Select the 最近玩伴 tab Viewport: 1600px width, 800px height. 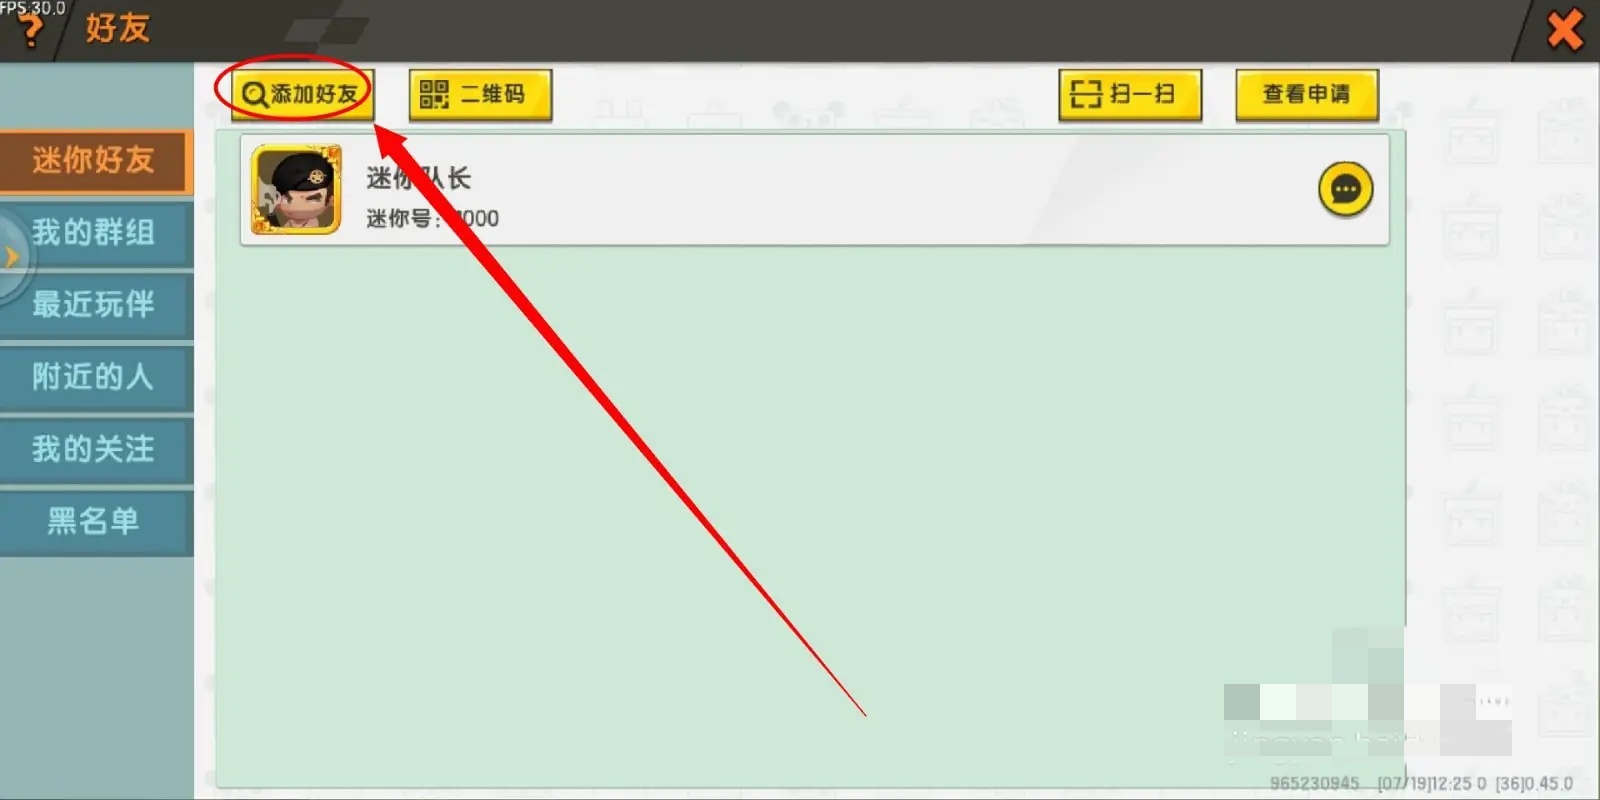point(95,305)
